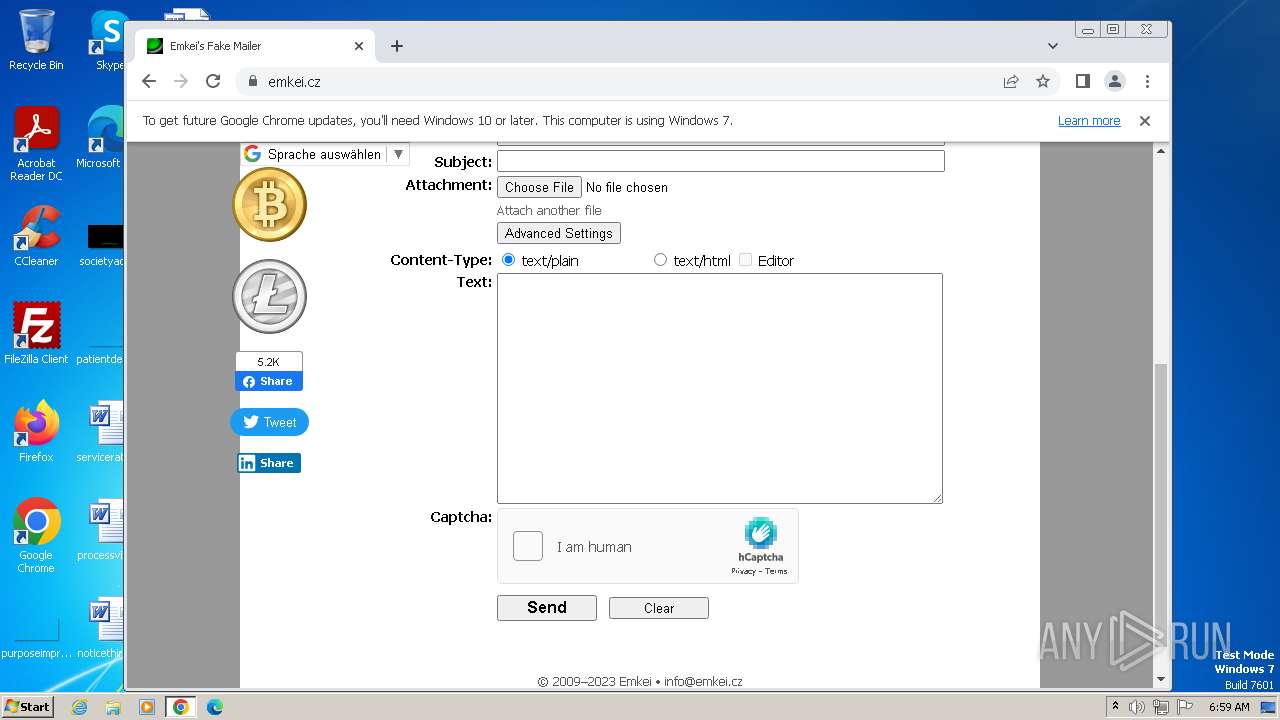Click the site lock icon

tap(252, 81)
